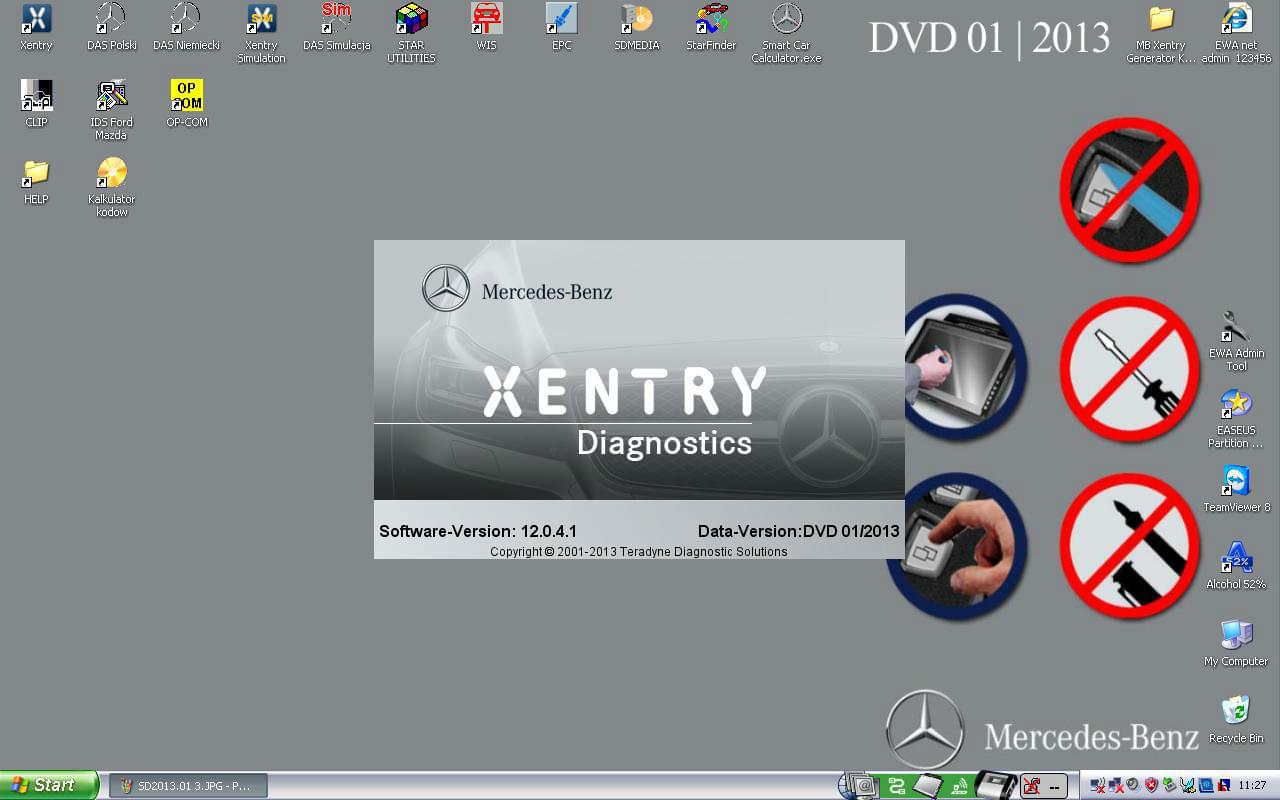Viewport: 1280px width, 800px height.
Task: Open the Recycle Bin
Action: coord(1237,720)
